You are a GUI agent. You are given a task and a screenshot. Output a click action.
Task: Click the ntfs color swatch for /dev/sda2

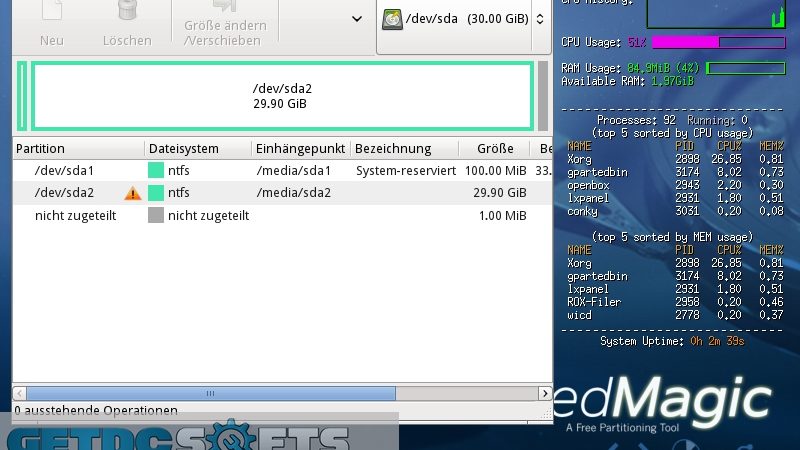point(156,193)
